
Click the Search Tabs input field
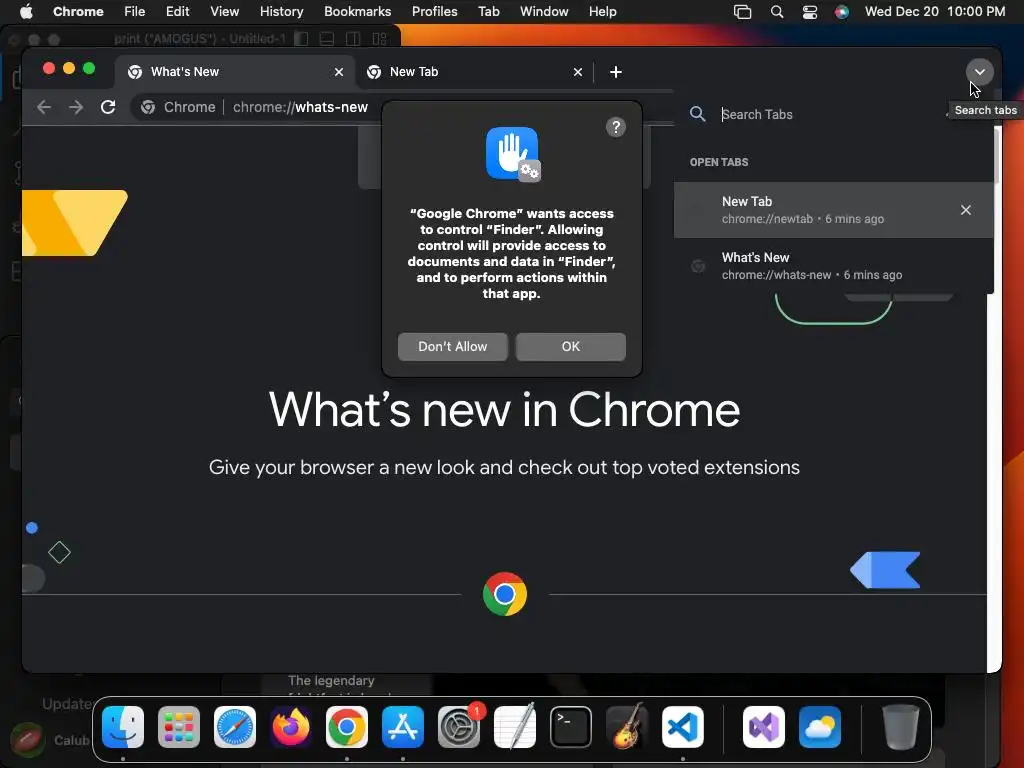point(829,114)
